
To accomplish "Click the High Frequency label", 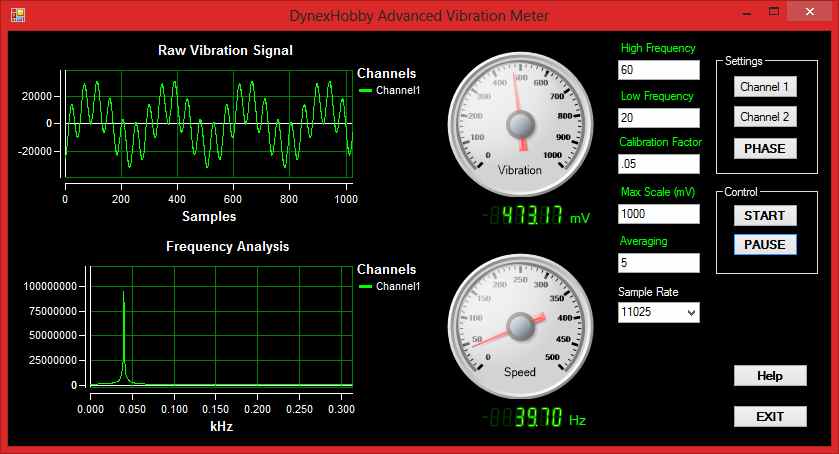I will coord(658,48).
